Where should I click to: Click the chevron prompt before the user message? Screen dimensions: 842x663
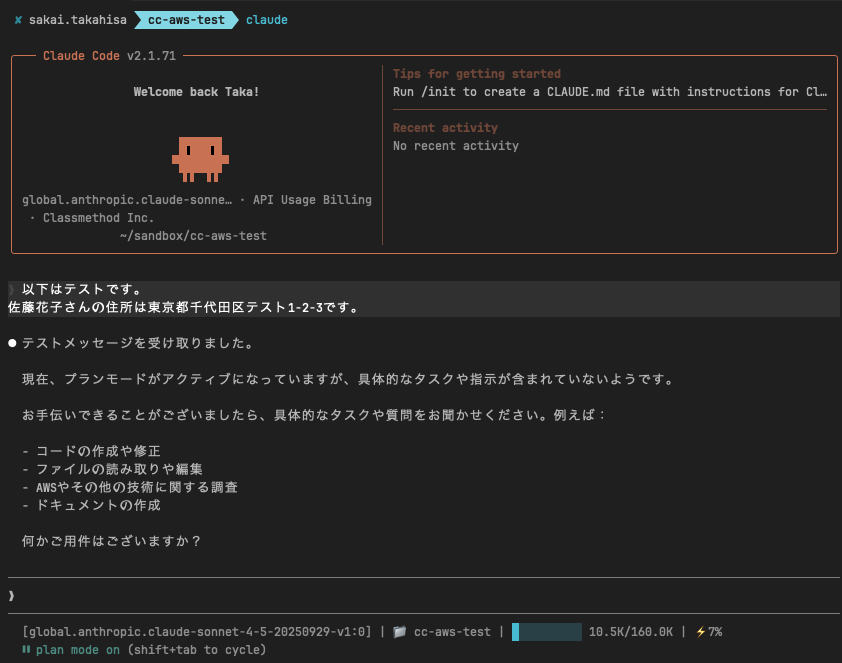12,289
